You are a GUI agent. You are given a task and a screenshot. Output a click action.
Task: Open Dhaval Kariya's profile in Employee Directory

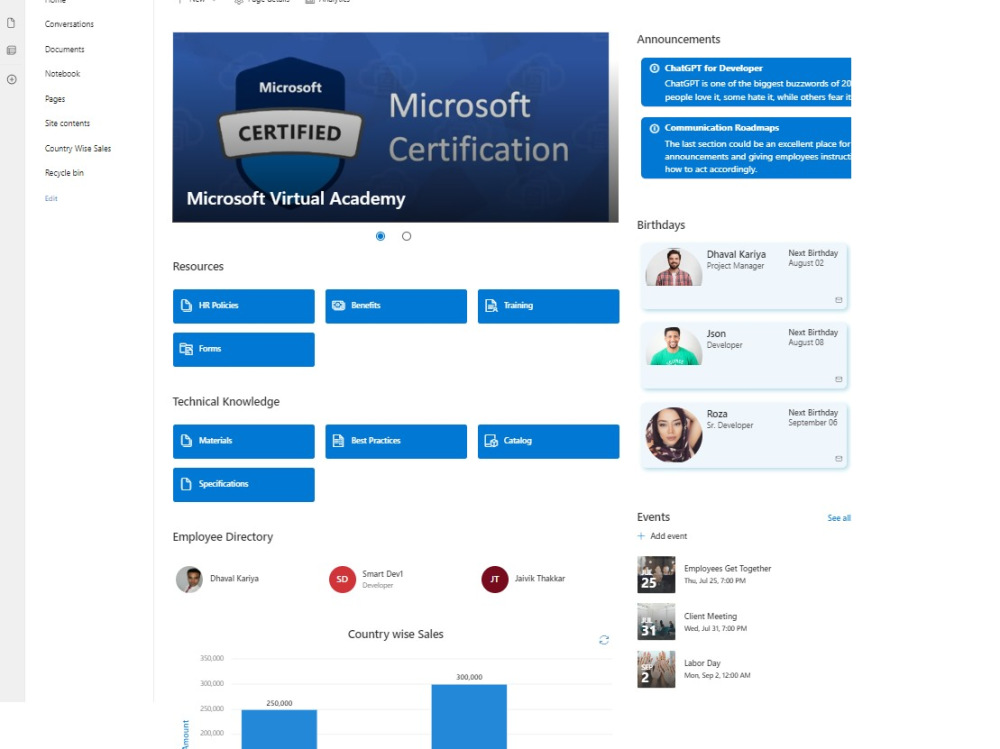234,579
